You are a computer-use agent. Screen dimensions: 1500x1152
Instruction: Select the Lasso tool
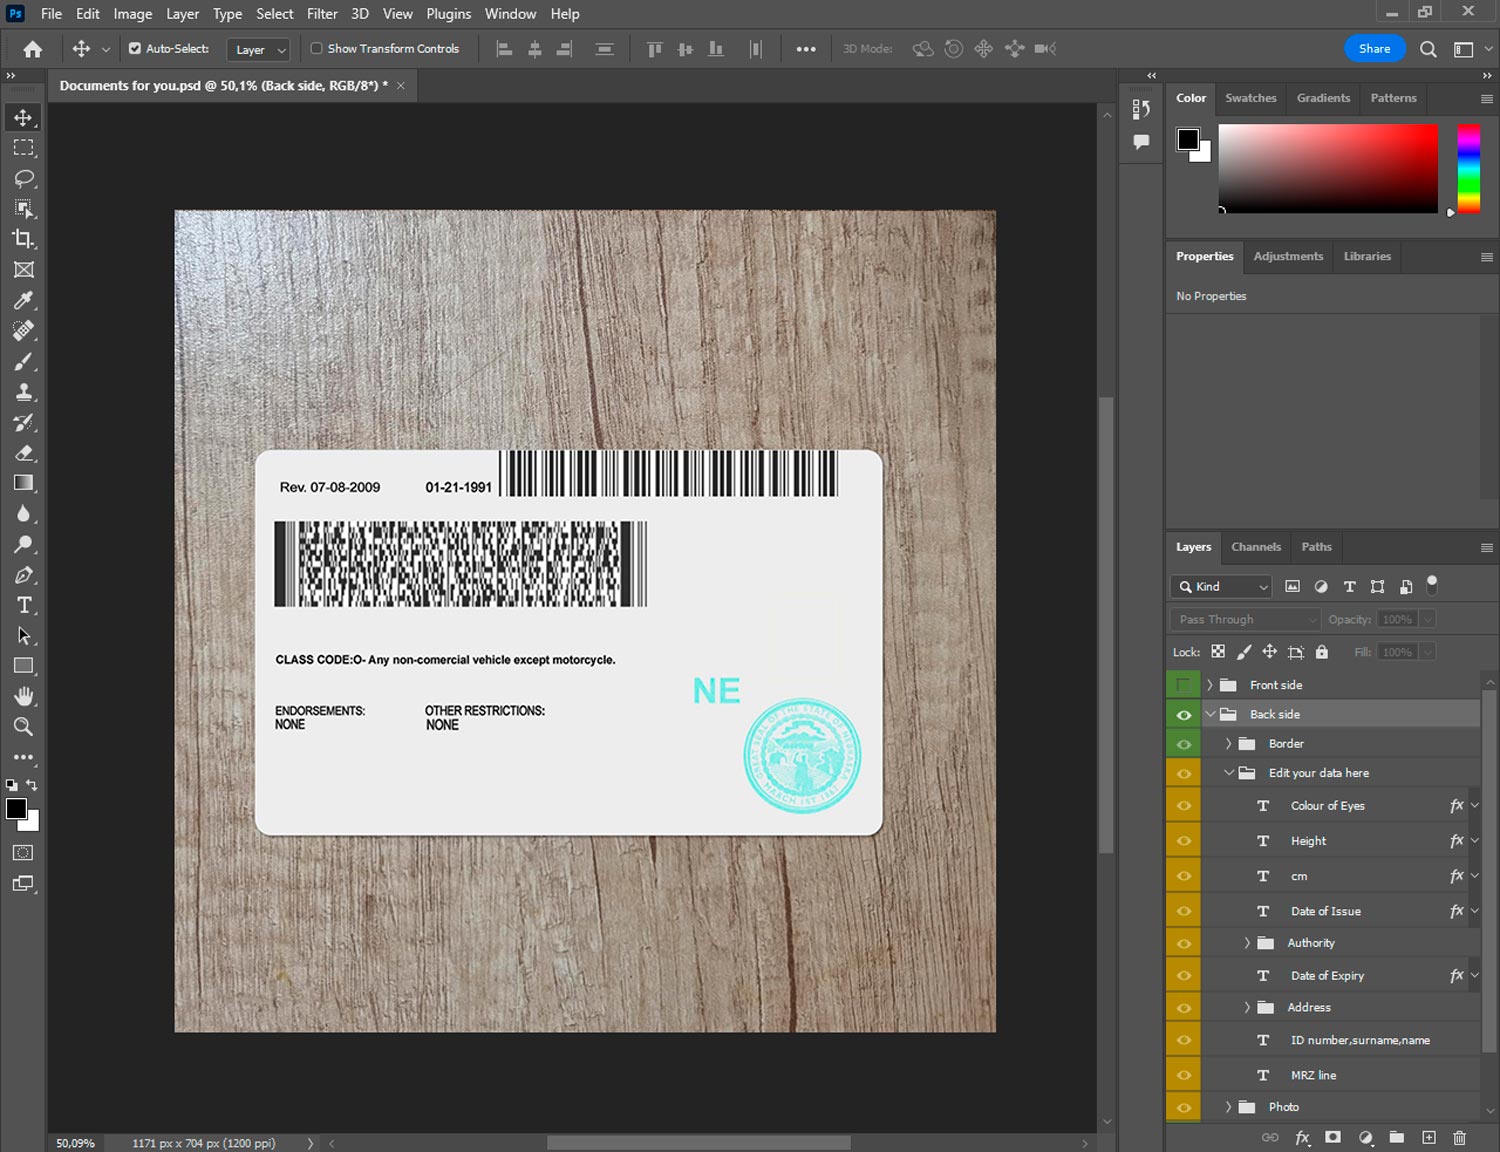tap(24, 179)
